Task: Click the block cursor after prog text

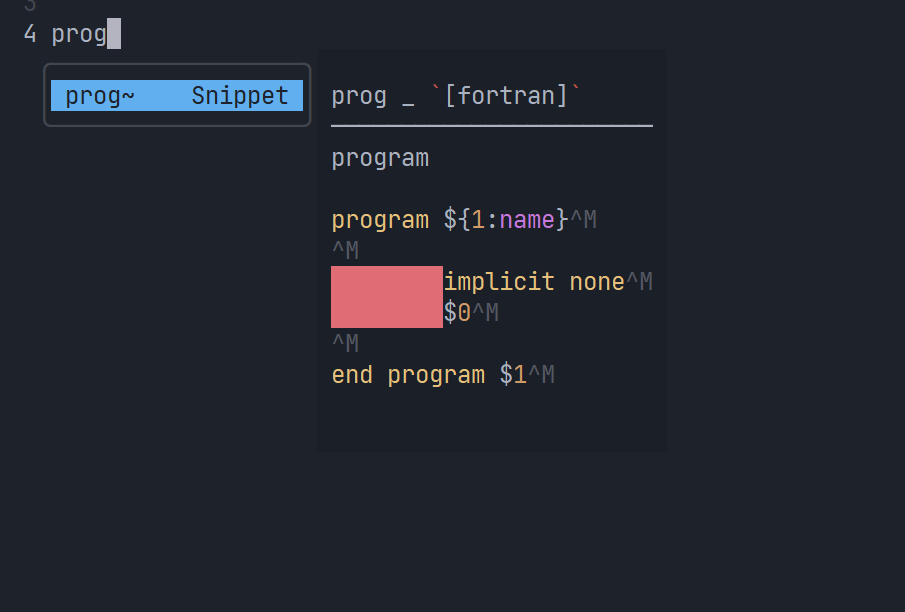Action: (112, 33)
